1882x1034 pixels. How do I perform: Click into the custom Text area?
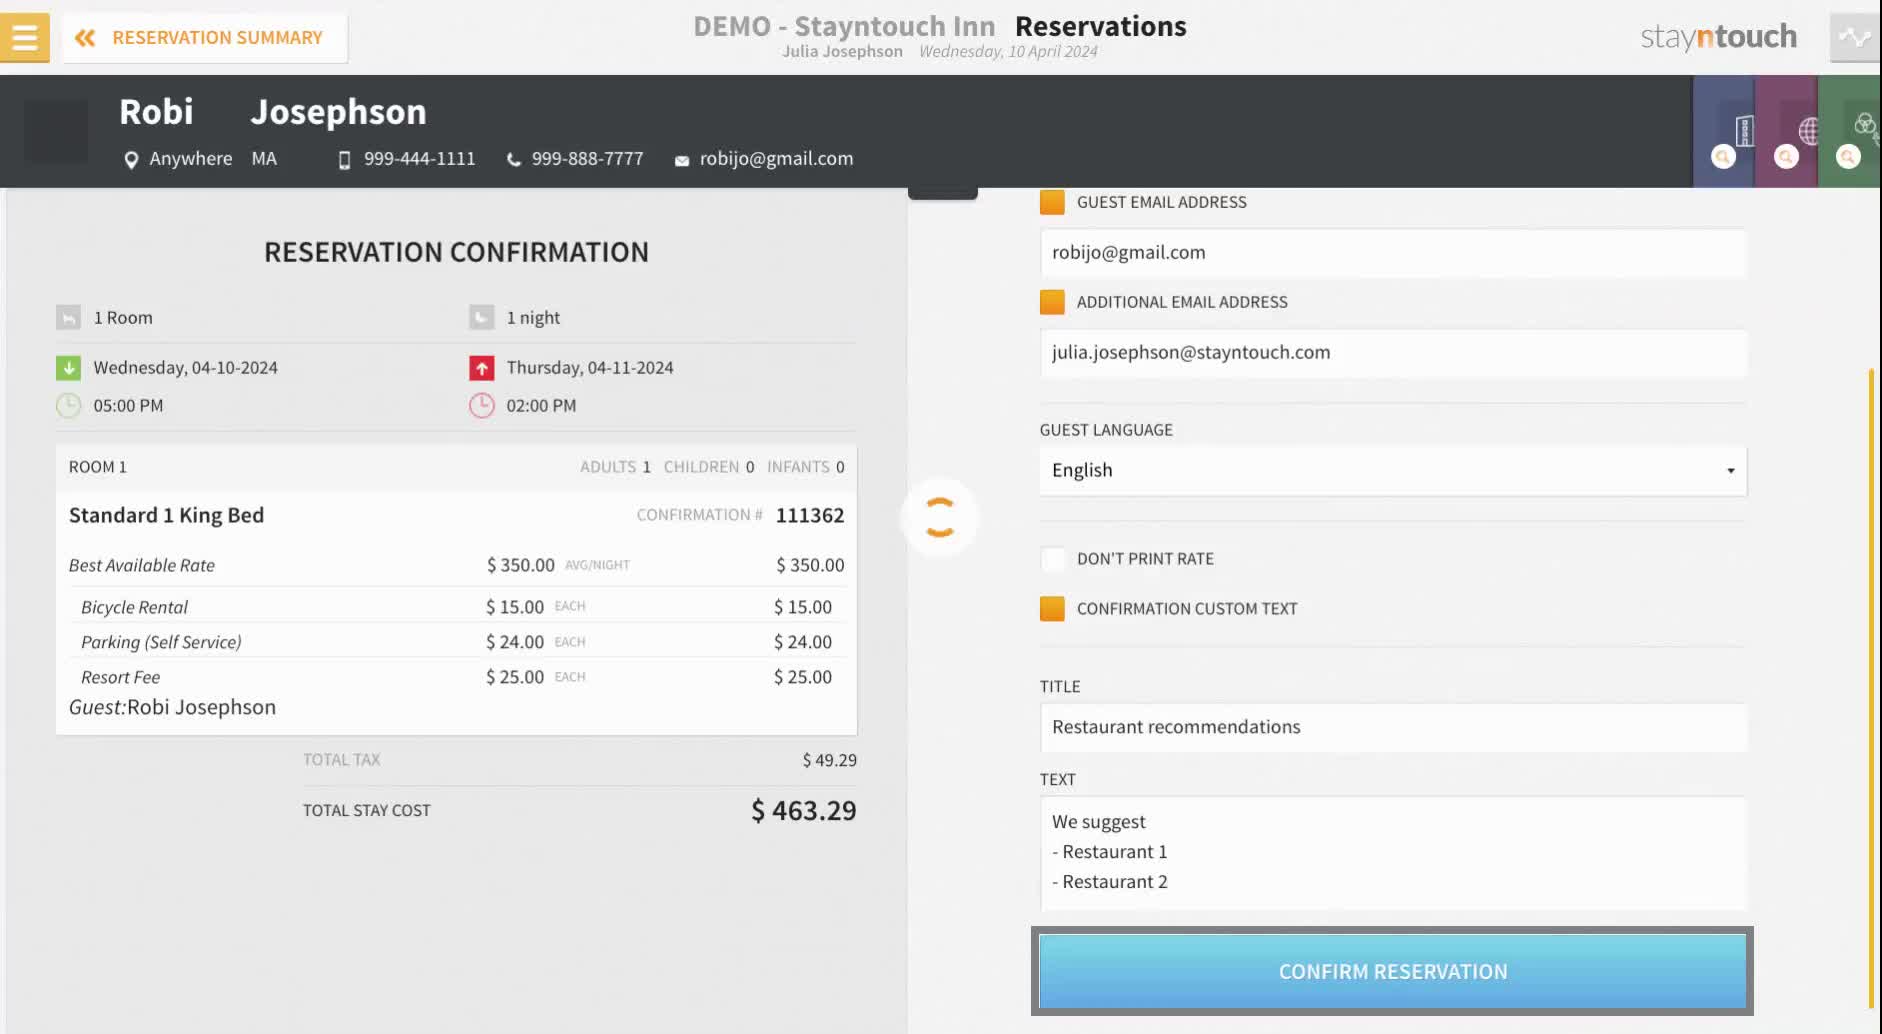1393,853
